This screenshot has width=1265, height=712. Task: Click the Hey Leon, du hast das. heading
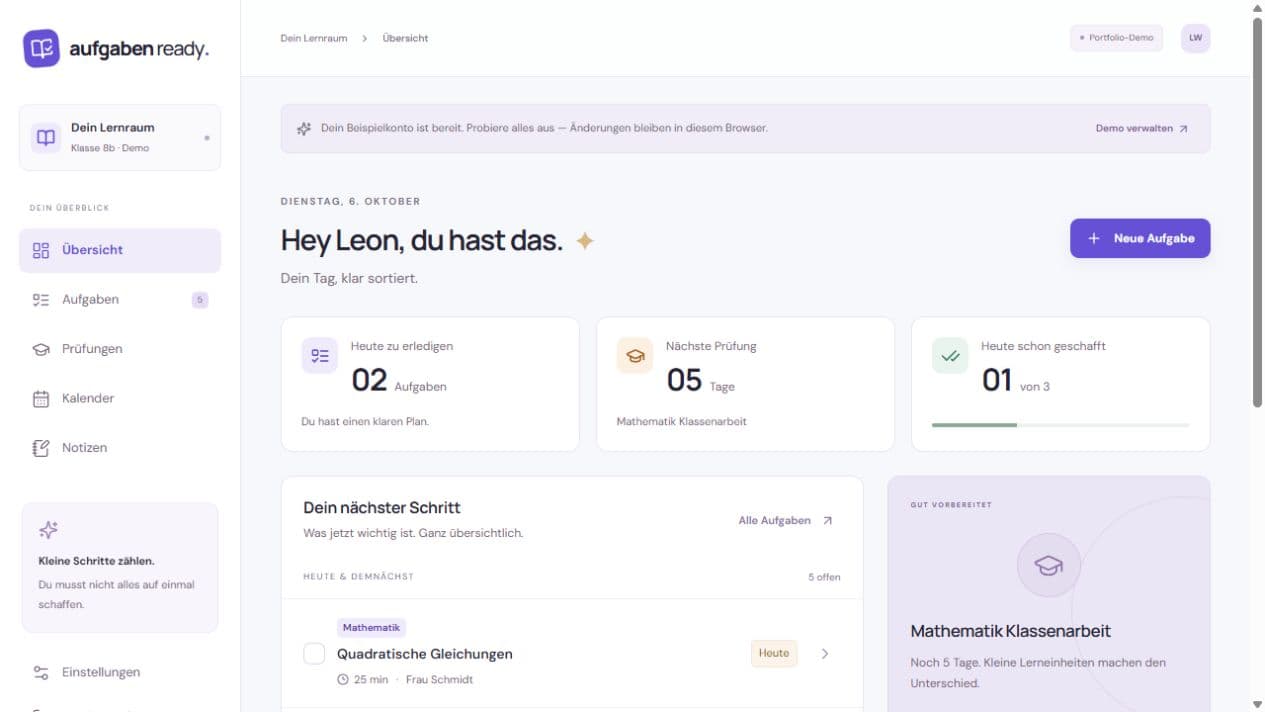(x=422, y=241)
